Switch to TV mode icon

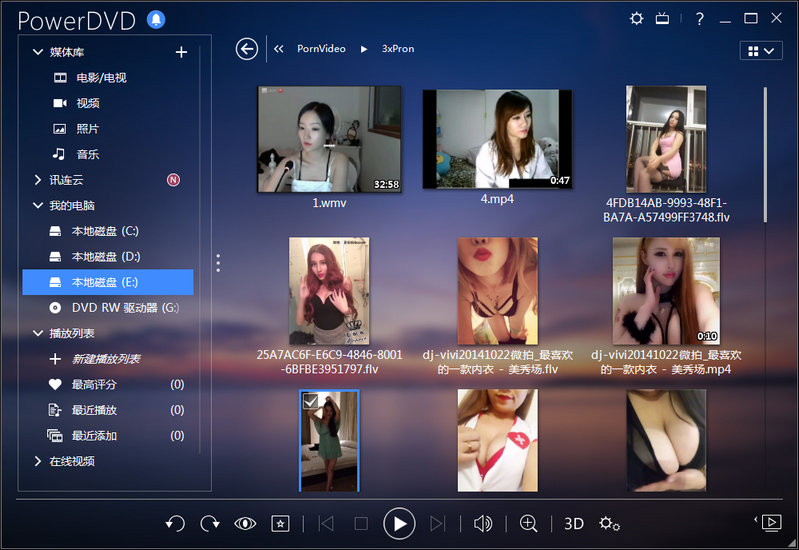(x=662, y=19)
